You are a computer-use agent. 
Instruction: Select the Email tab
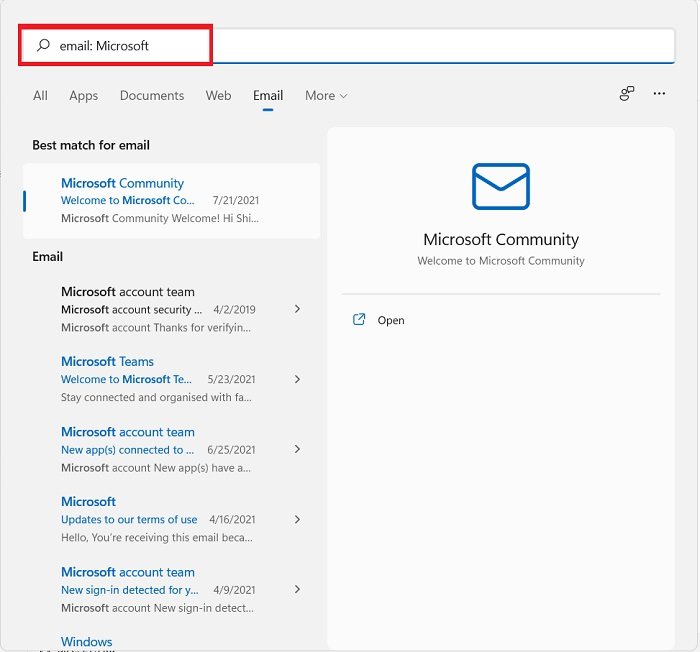click(268, 96)
